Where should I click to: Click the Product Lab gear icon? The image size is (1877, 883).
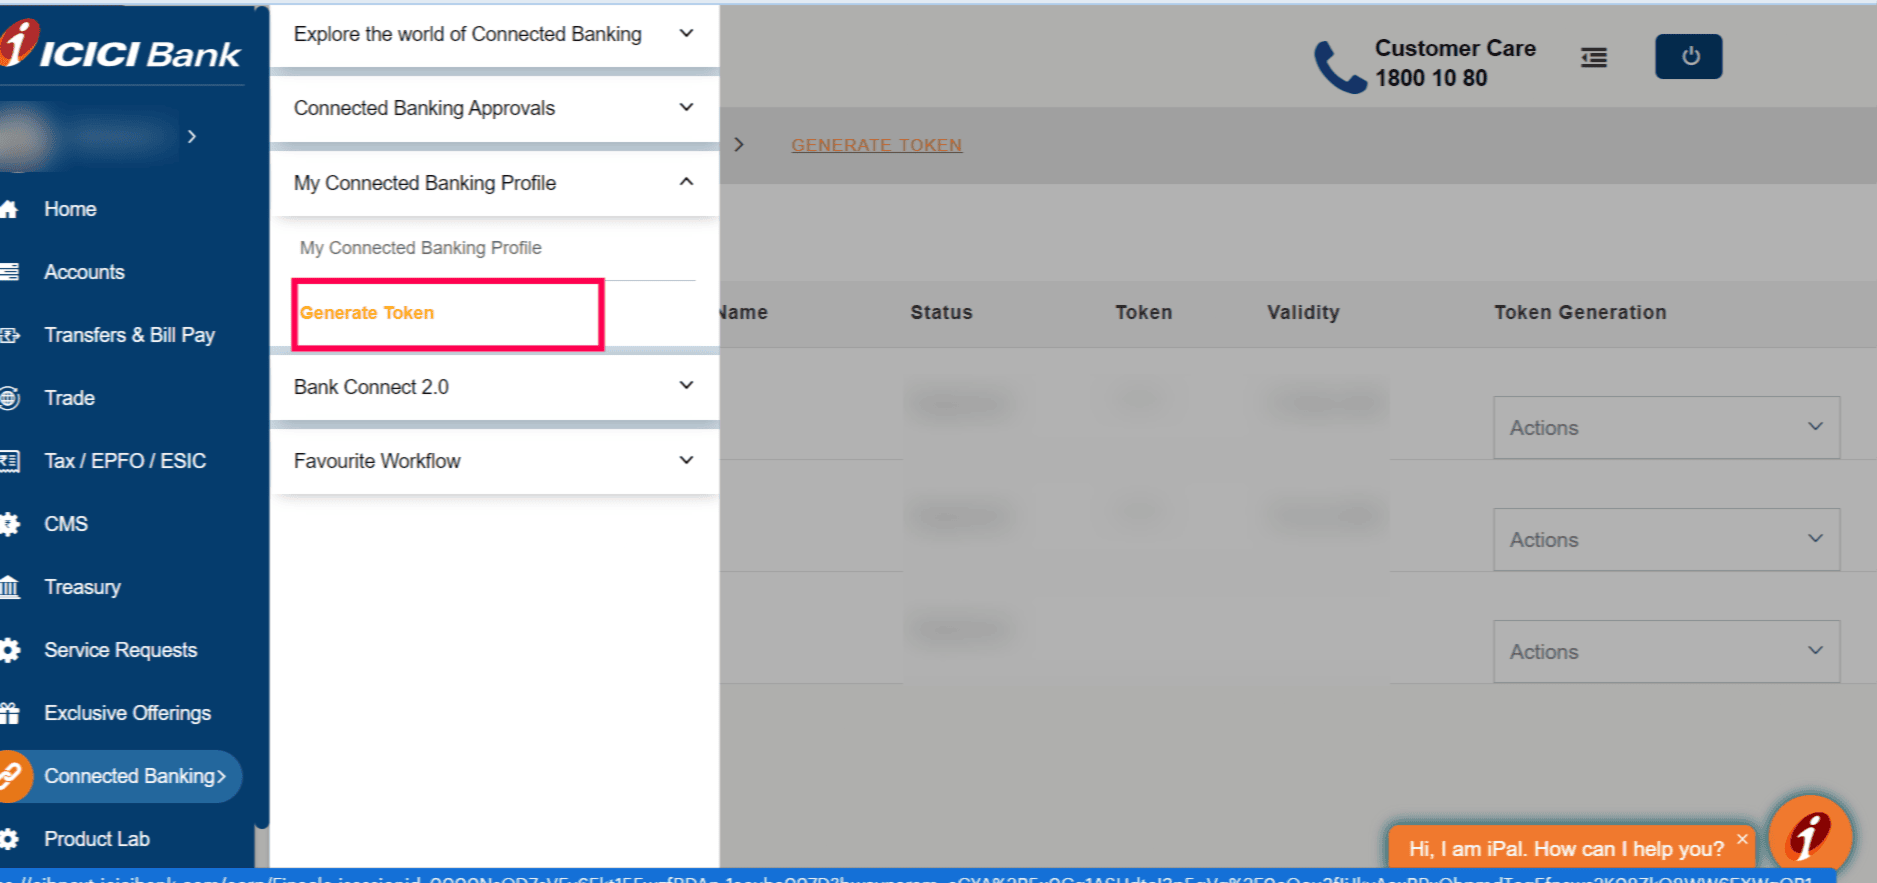tap(9, 839)
